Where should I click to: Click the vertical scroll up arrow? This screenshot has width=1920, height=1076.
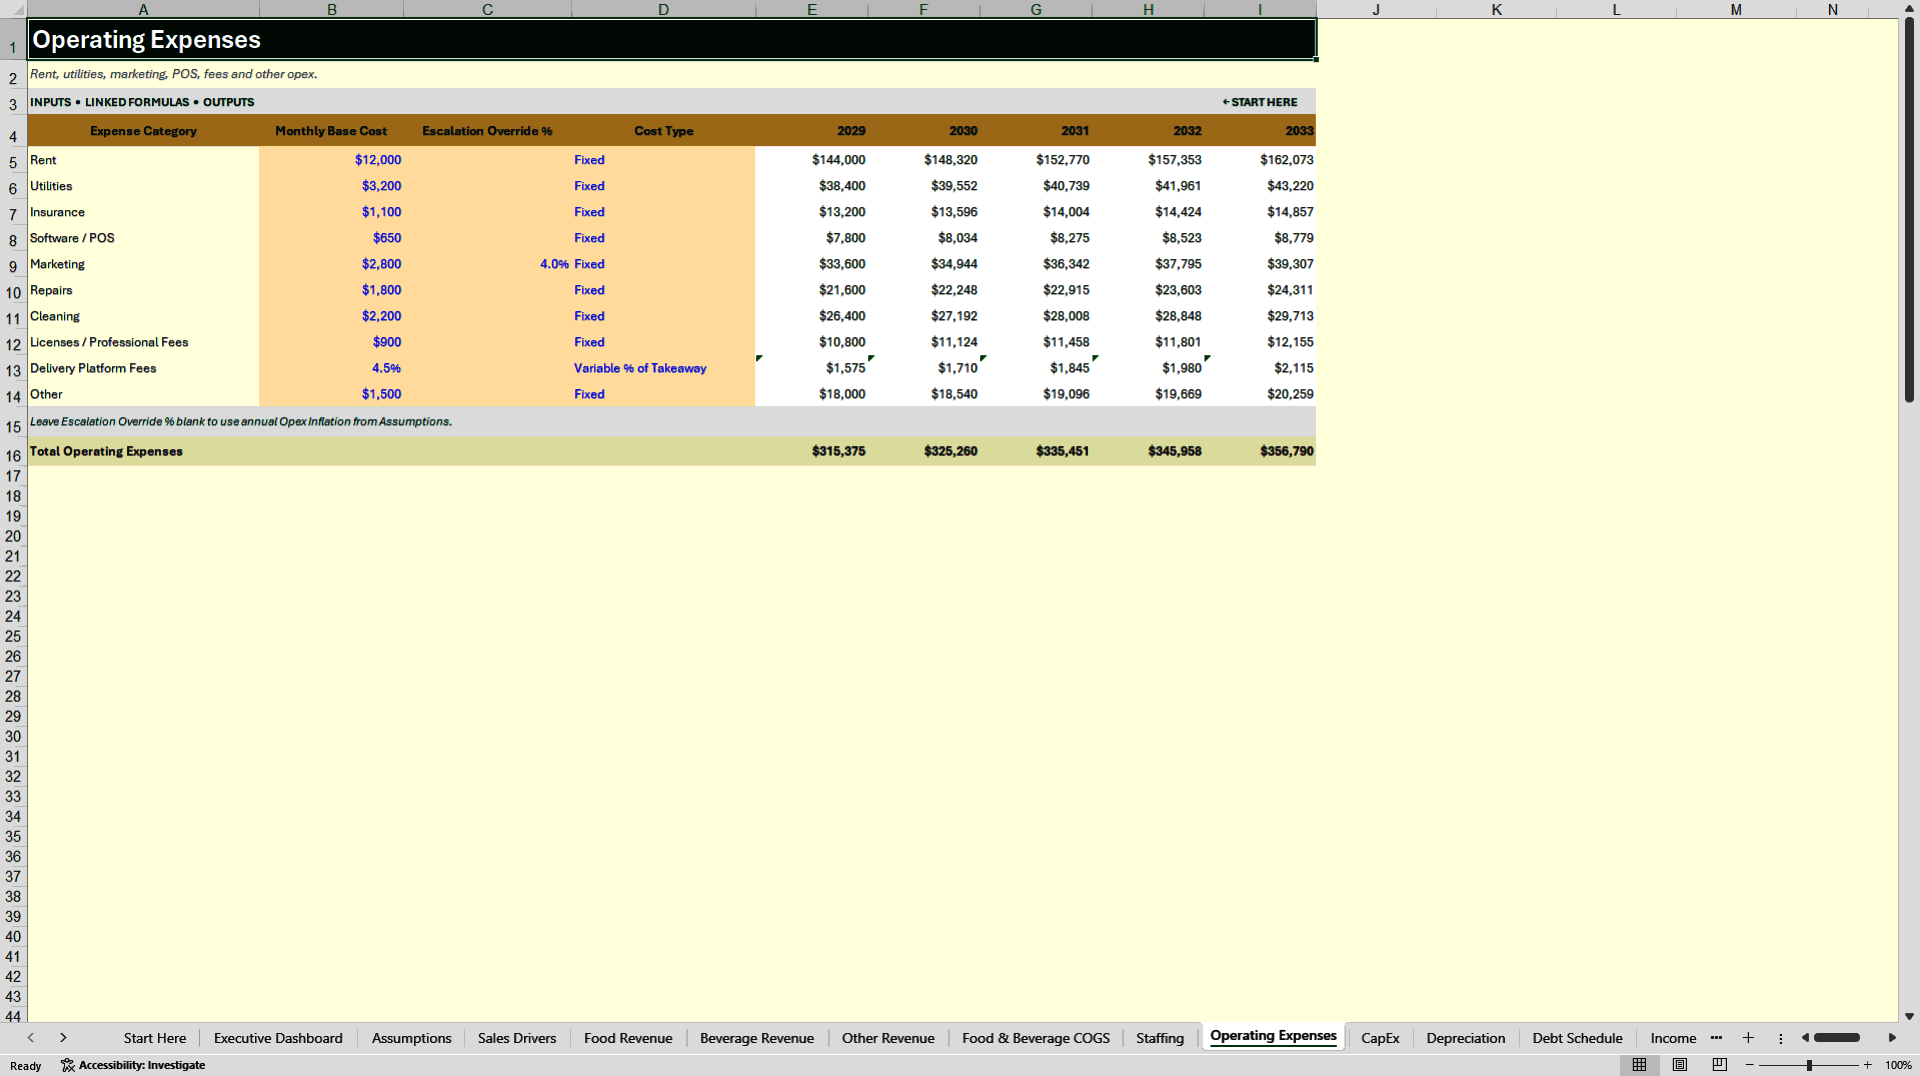1909,8
